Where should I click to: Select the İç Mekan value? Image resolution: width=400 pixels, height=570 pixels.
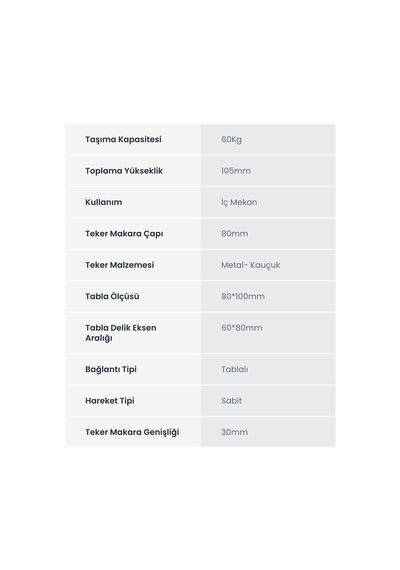(239, 202)
